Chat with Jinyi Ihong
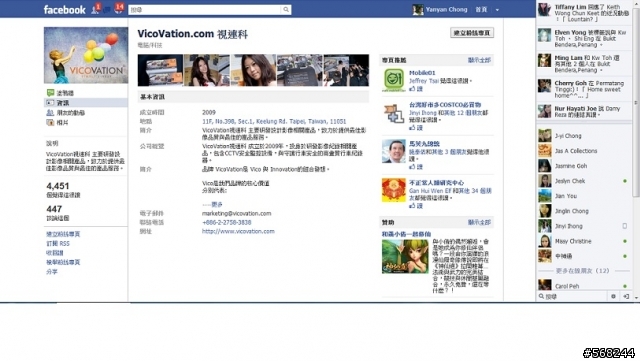This screenshot has width=640, height=361. pyautogui.click(x=584, y=226)
